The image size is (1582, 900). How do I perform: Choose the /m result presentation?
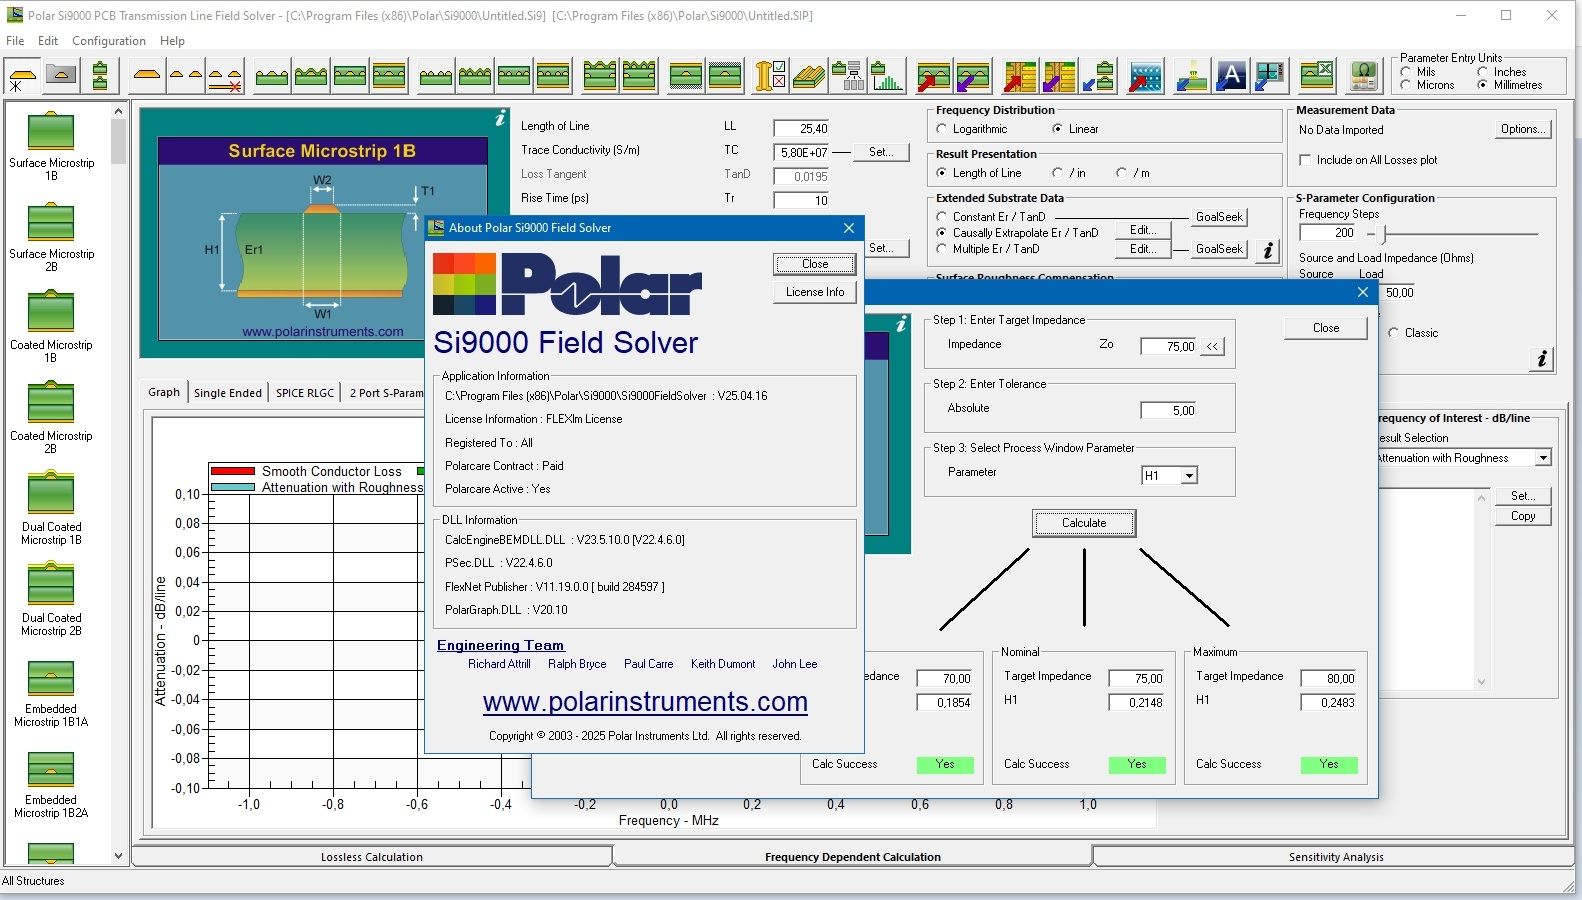1133,173
